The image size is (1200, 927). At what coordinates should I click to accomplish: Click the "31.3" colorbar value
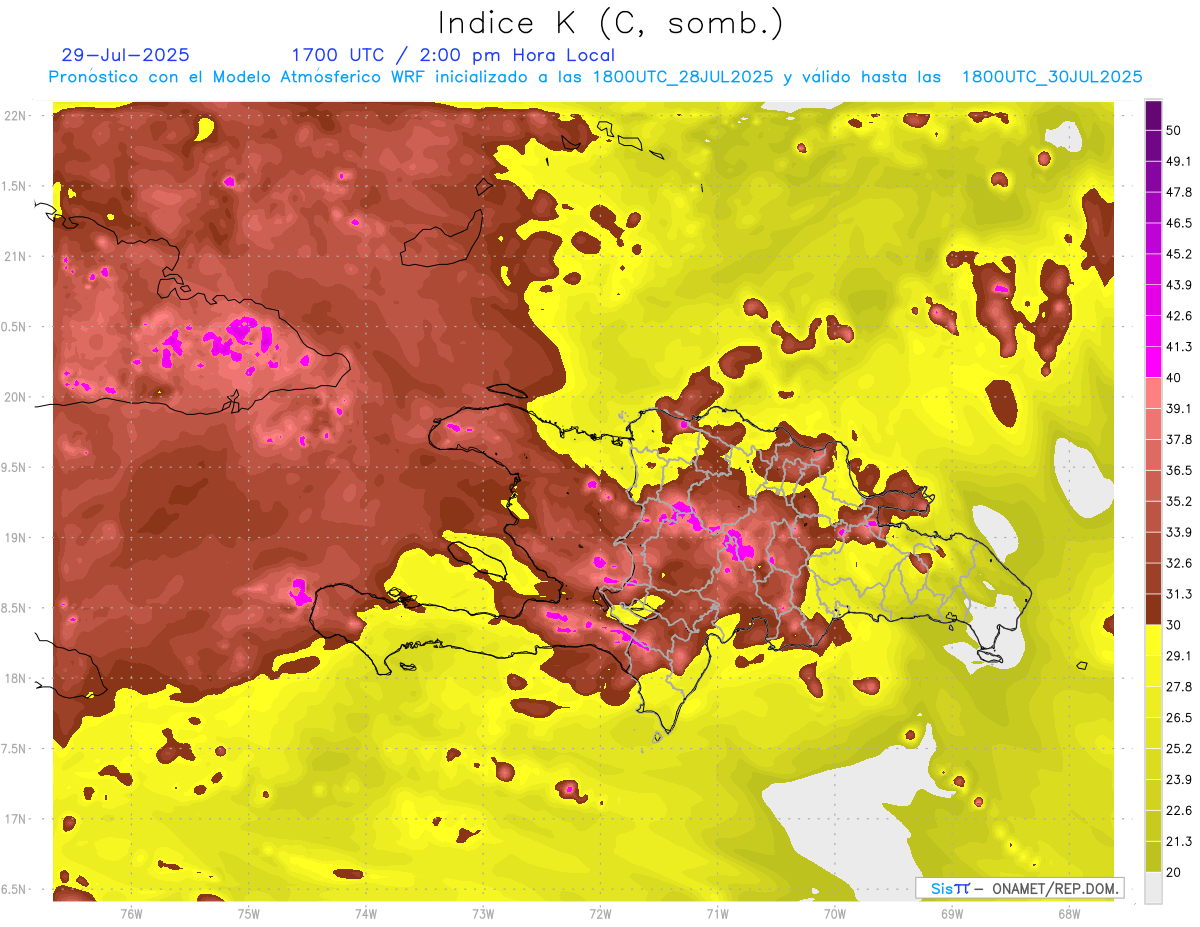(x=1178, y=594)
